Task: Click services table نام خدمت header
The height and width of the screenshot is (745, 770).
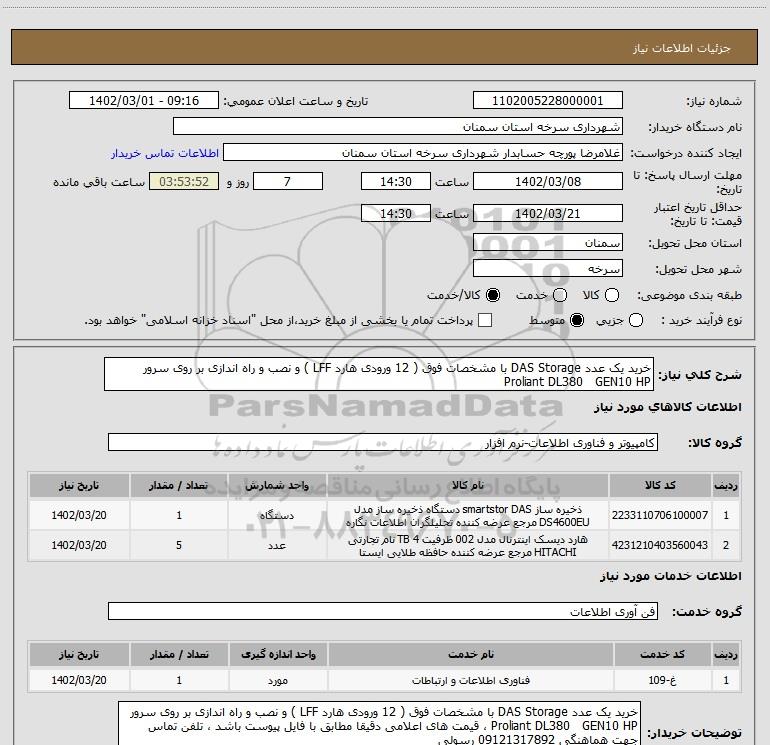Action: (x=470, y=655)
